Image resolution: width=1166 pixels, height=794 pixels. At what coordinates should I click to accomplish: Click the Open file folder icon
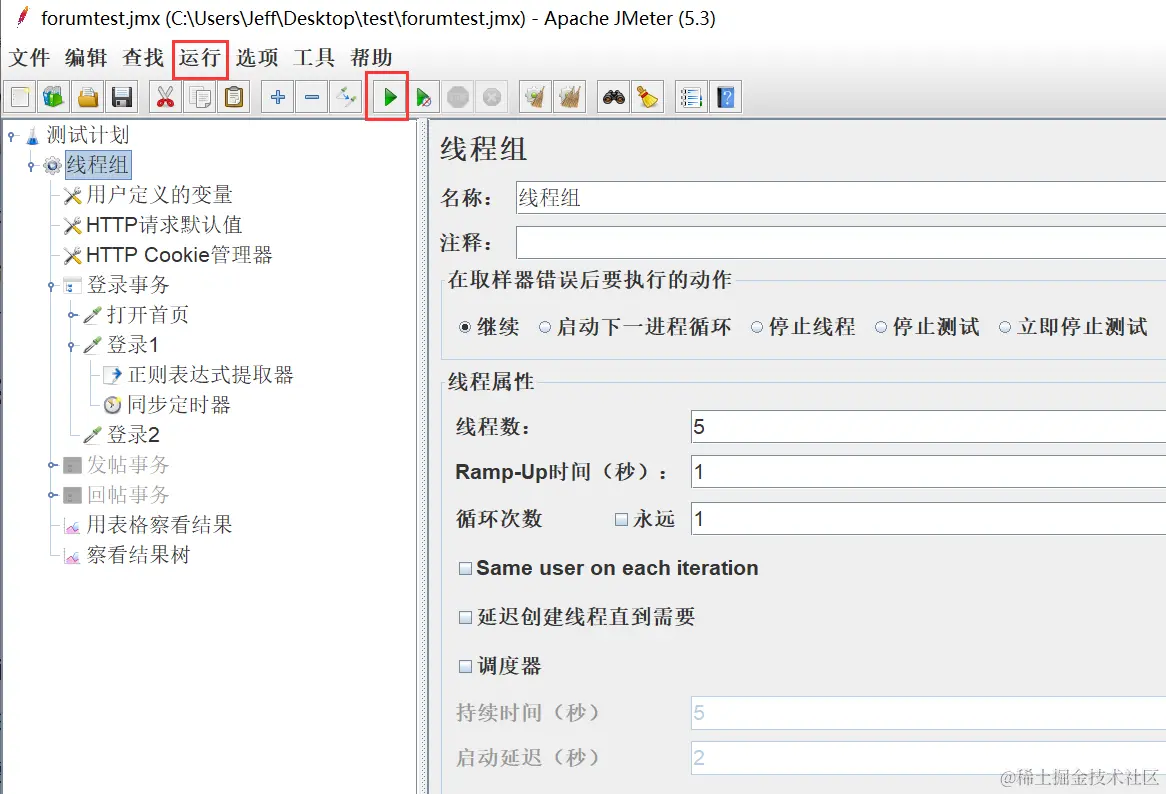pos(88,97)
